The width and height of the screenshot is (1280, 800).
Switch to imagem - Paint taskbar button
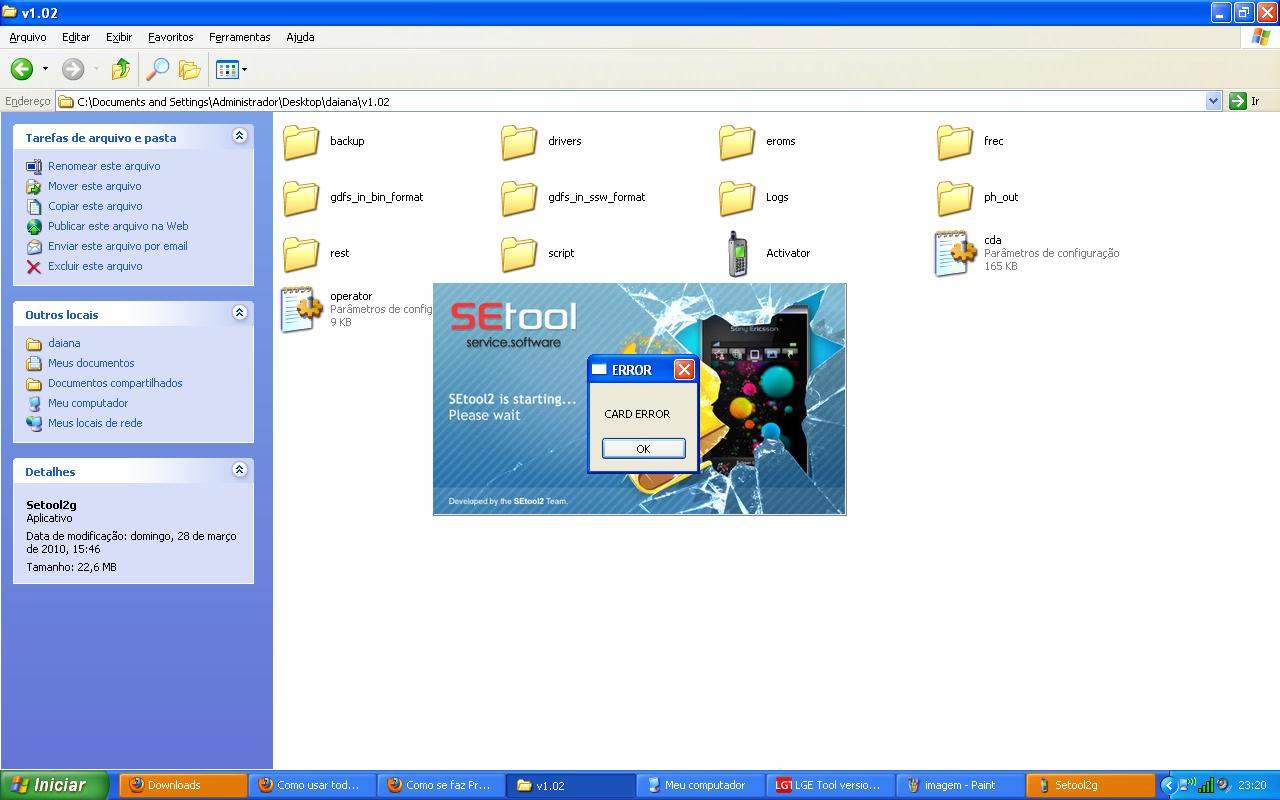958,785
